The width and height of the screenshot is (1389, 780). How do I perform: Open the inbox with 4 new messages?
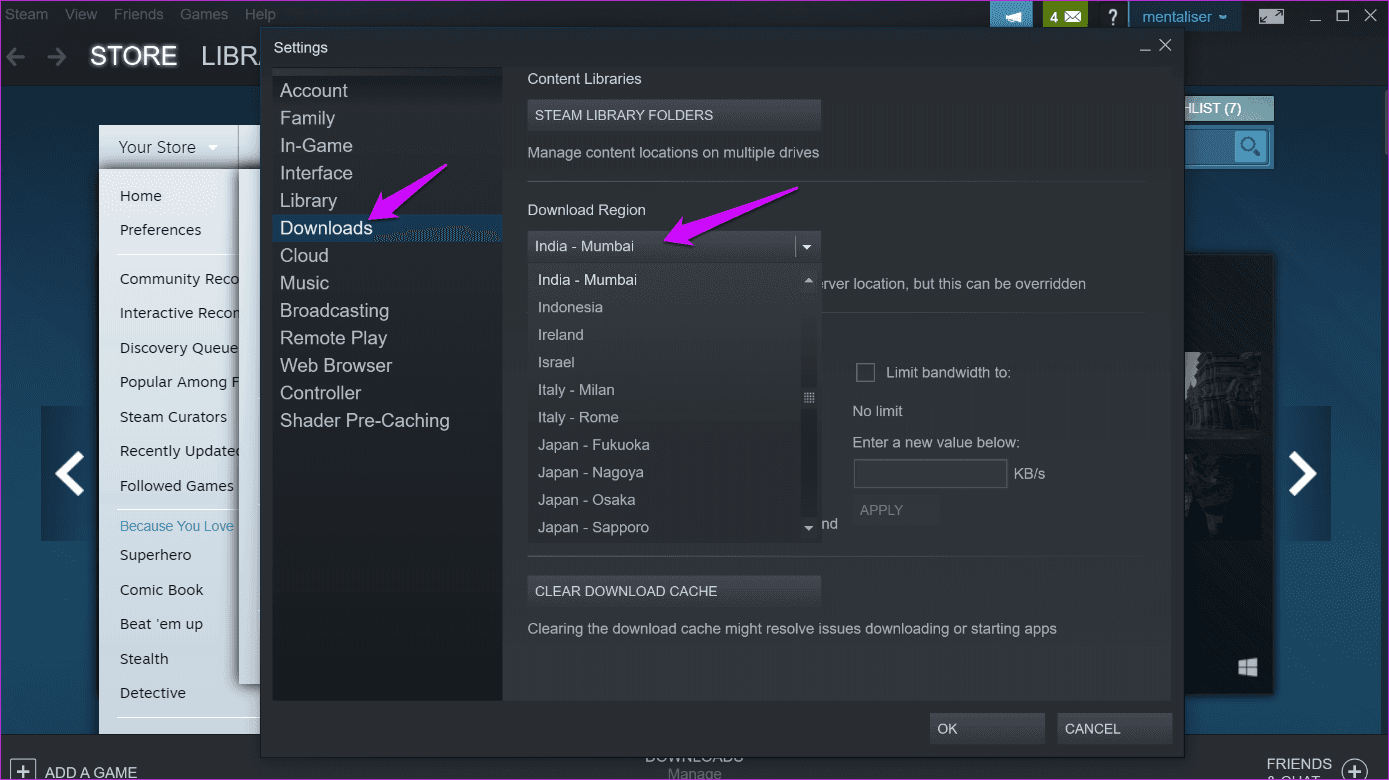coord(1064,15)
